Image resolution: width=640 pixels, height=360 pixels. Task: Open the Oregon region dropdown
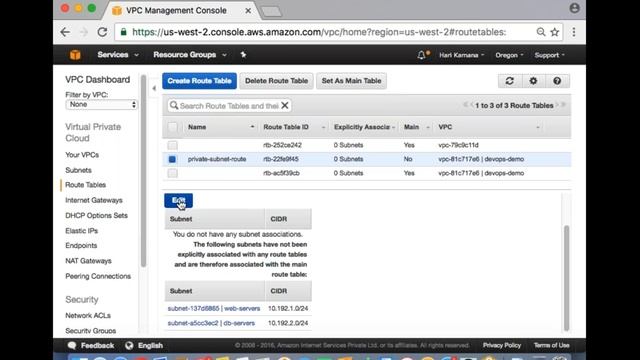[x=509, y=55]
